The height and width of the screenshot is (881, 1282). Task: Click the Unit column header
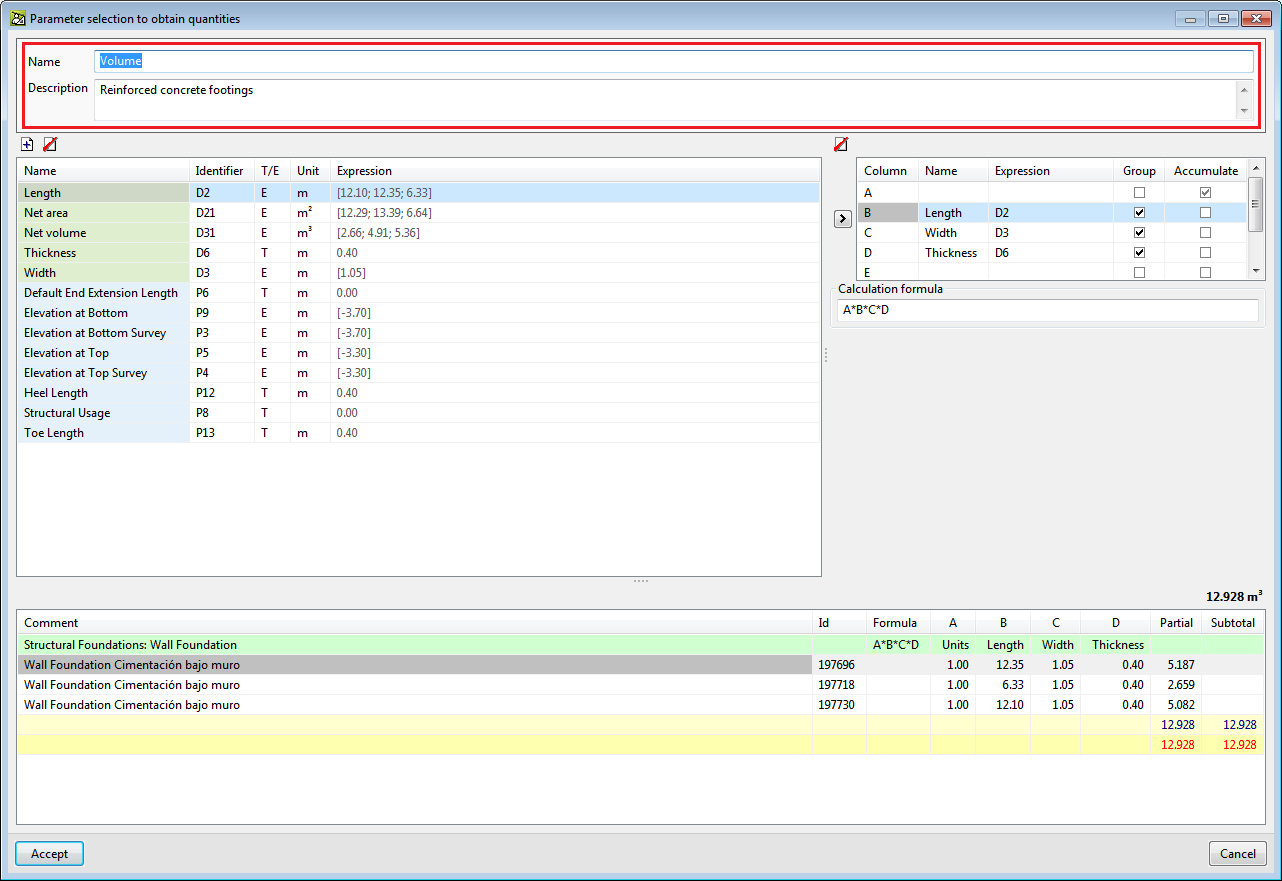(308, 171)
